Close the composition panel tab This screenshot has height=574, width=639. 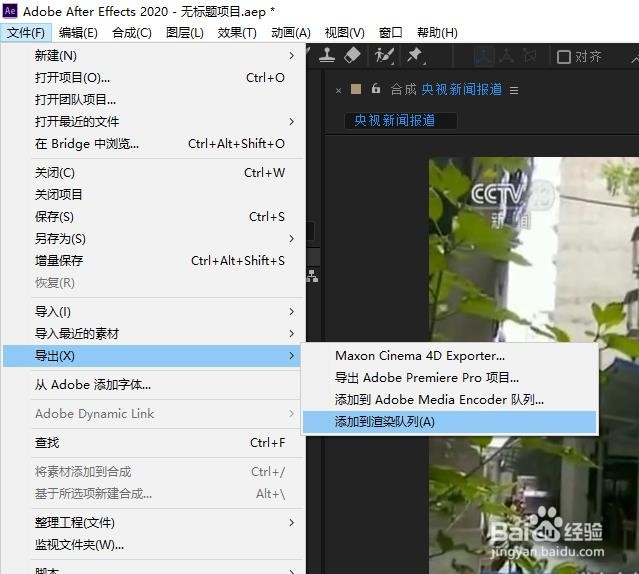(x=338, y=90)
